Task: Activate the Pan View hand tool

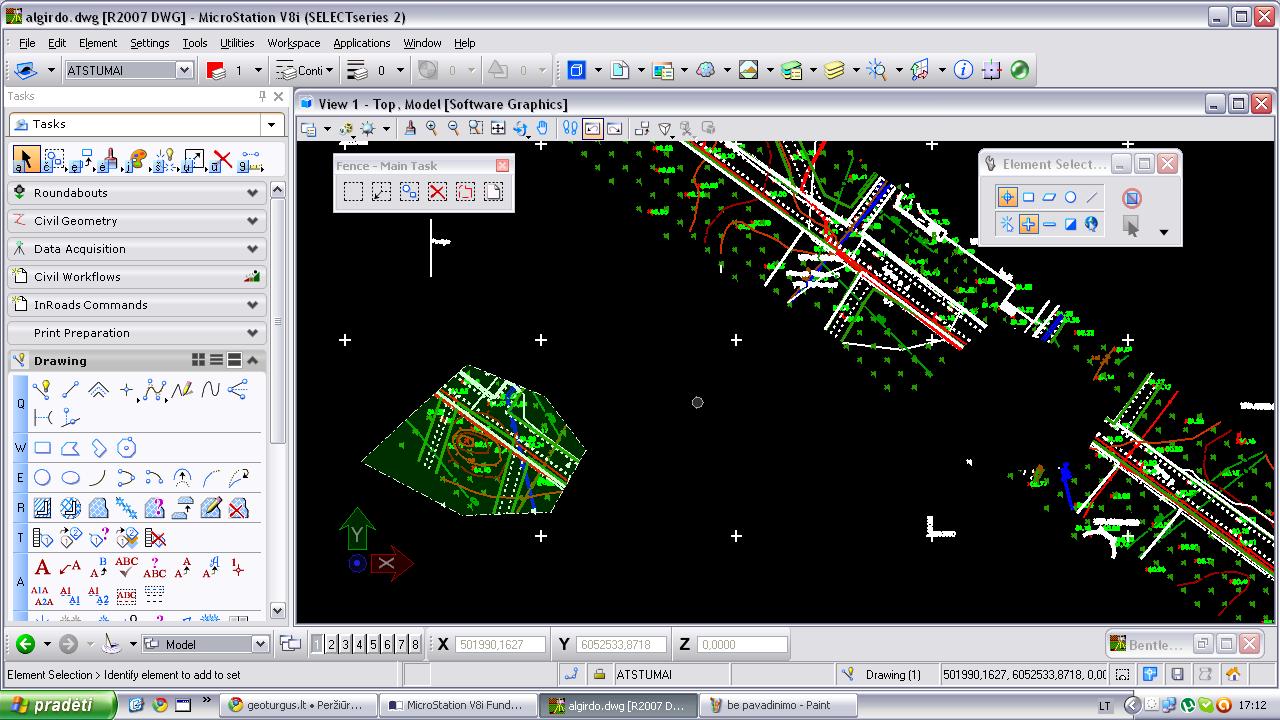Action: (542, 128)
